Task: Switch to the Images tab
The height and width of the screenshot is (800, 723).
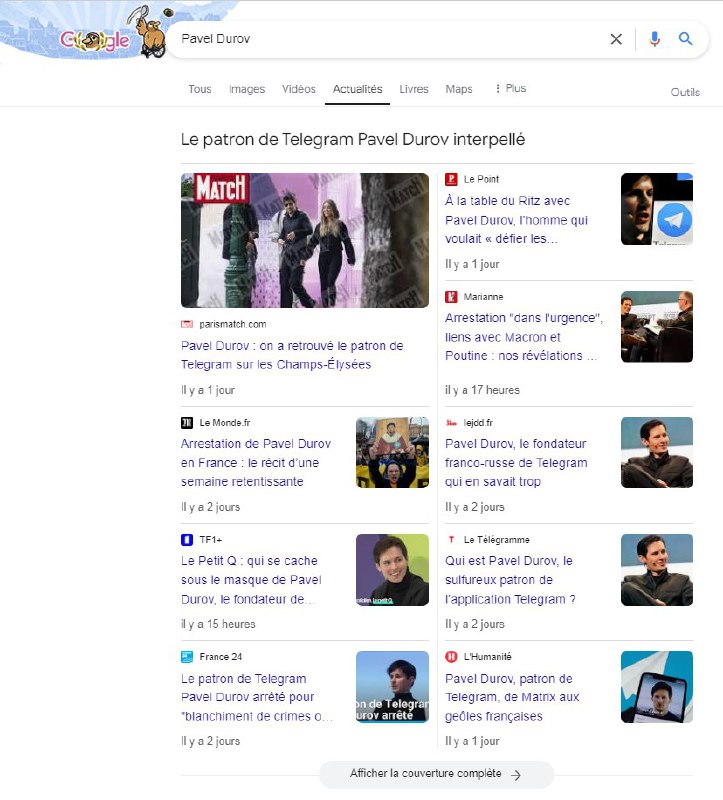Action: coord(247,89)
